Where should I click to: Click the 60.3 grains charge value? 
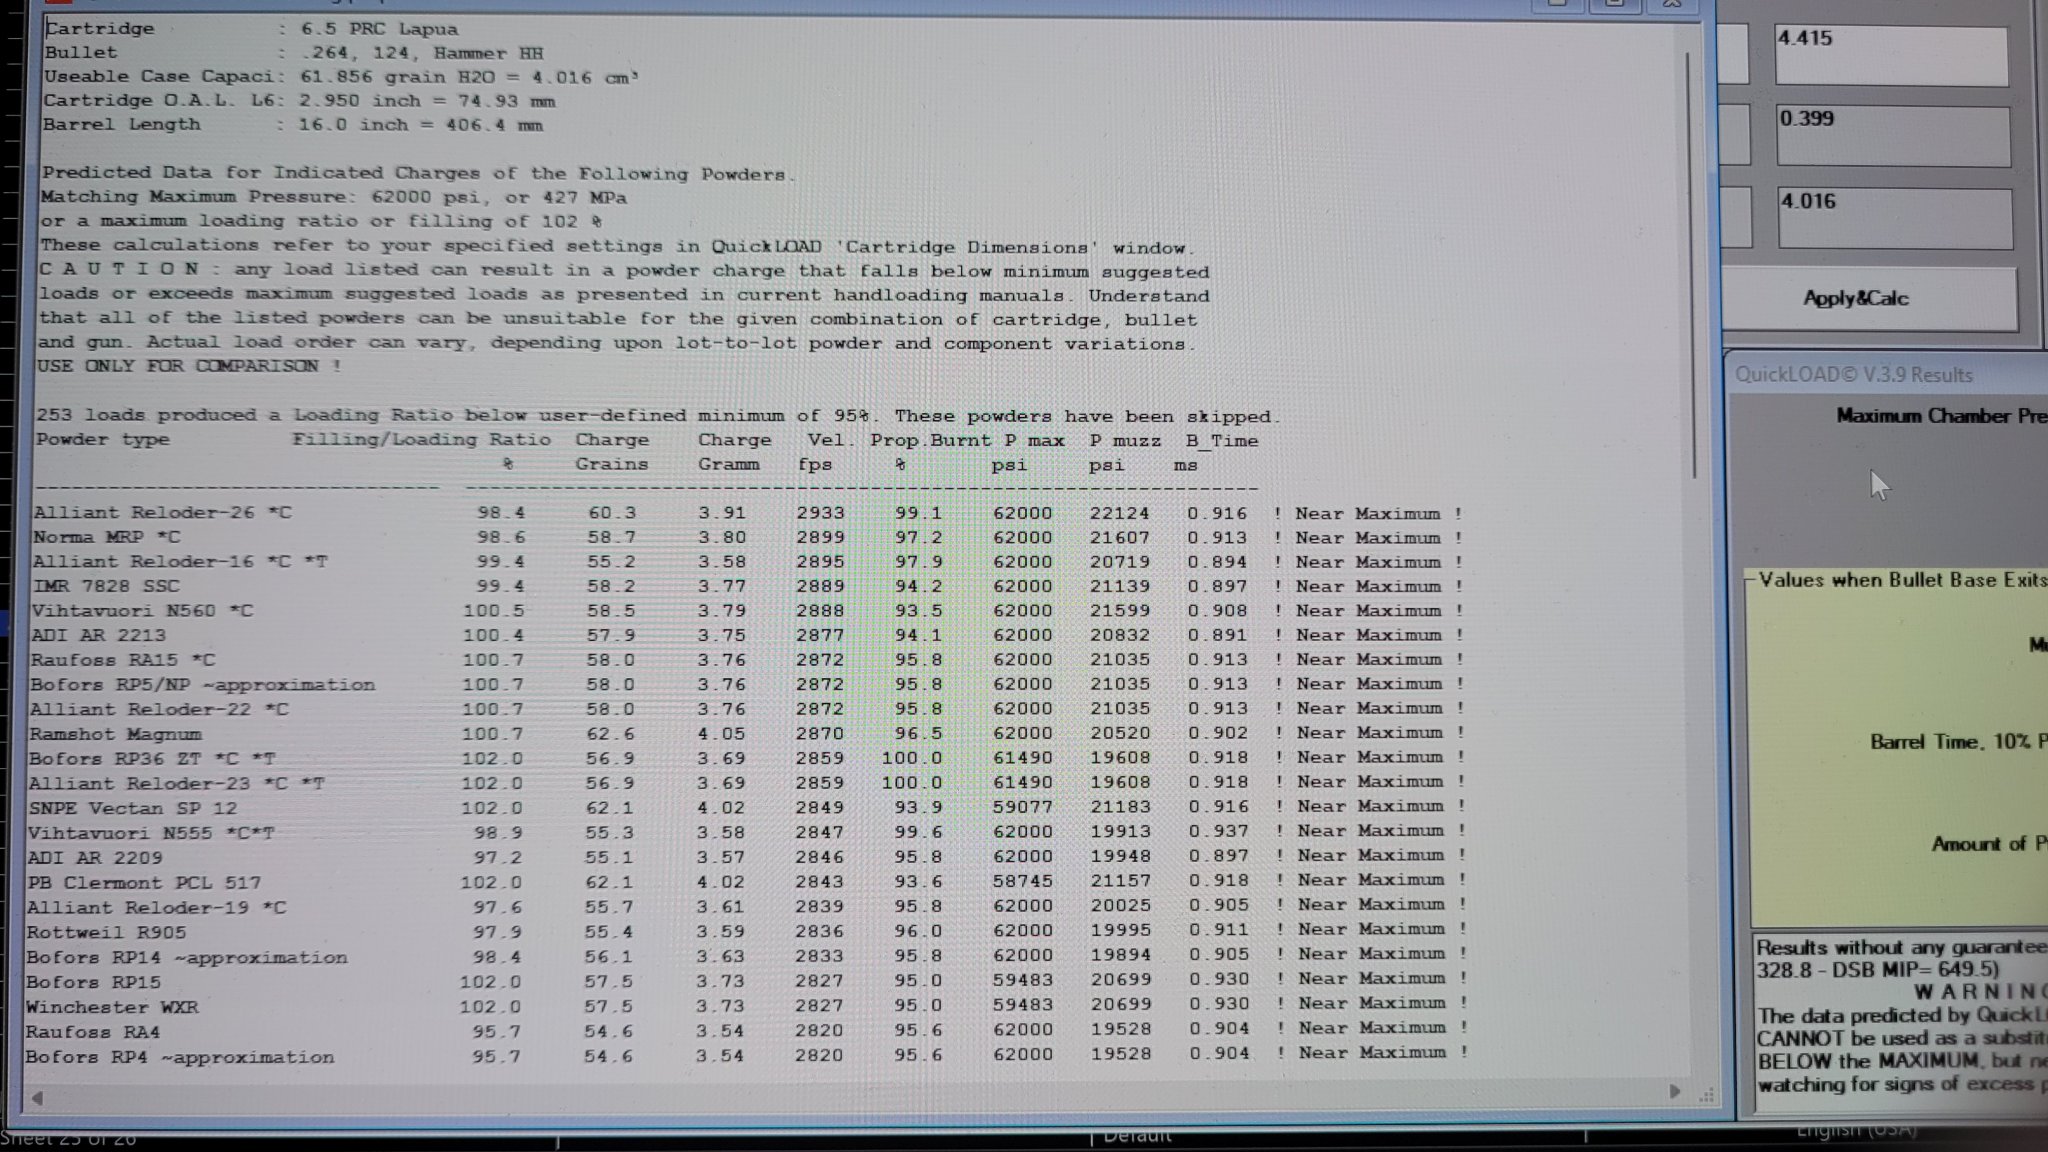pos(612,513)
